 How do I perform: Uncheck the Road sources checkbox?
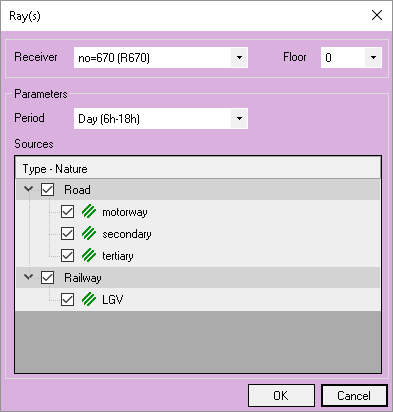point(47,190)
